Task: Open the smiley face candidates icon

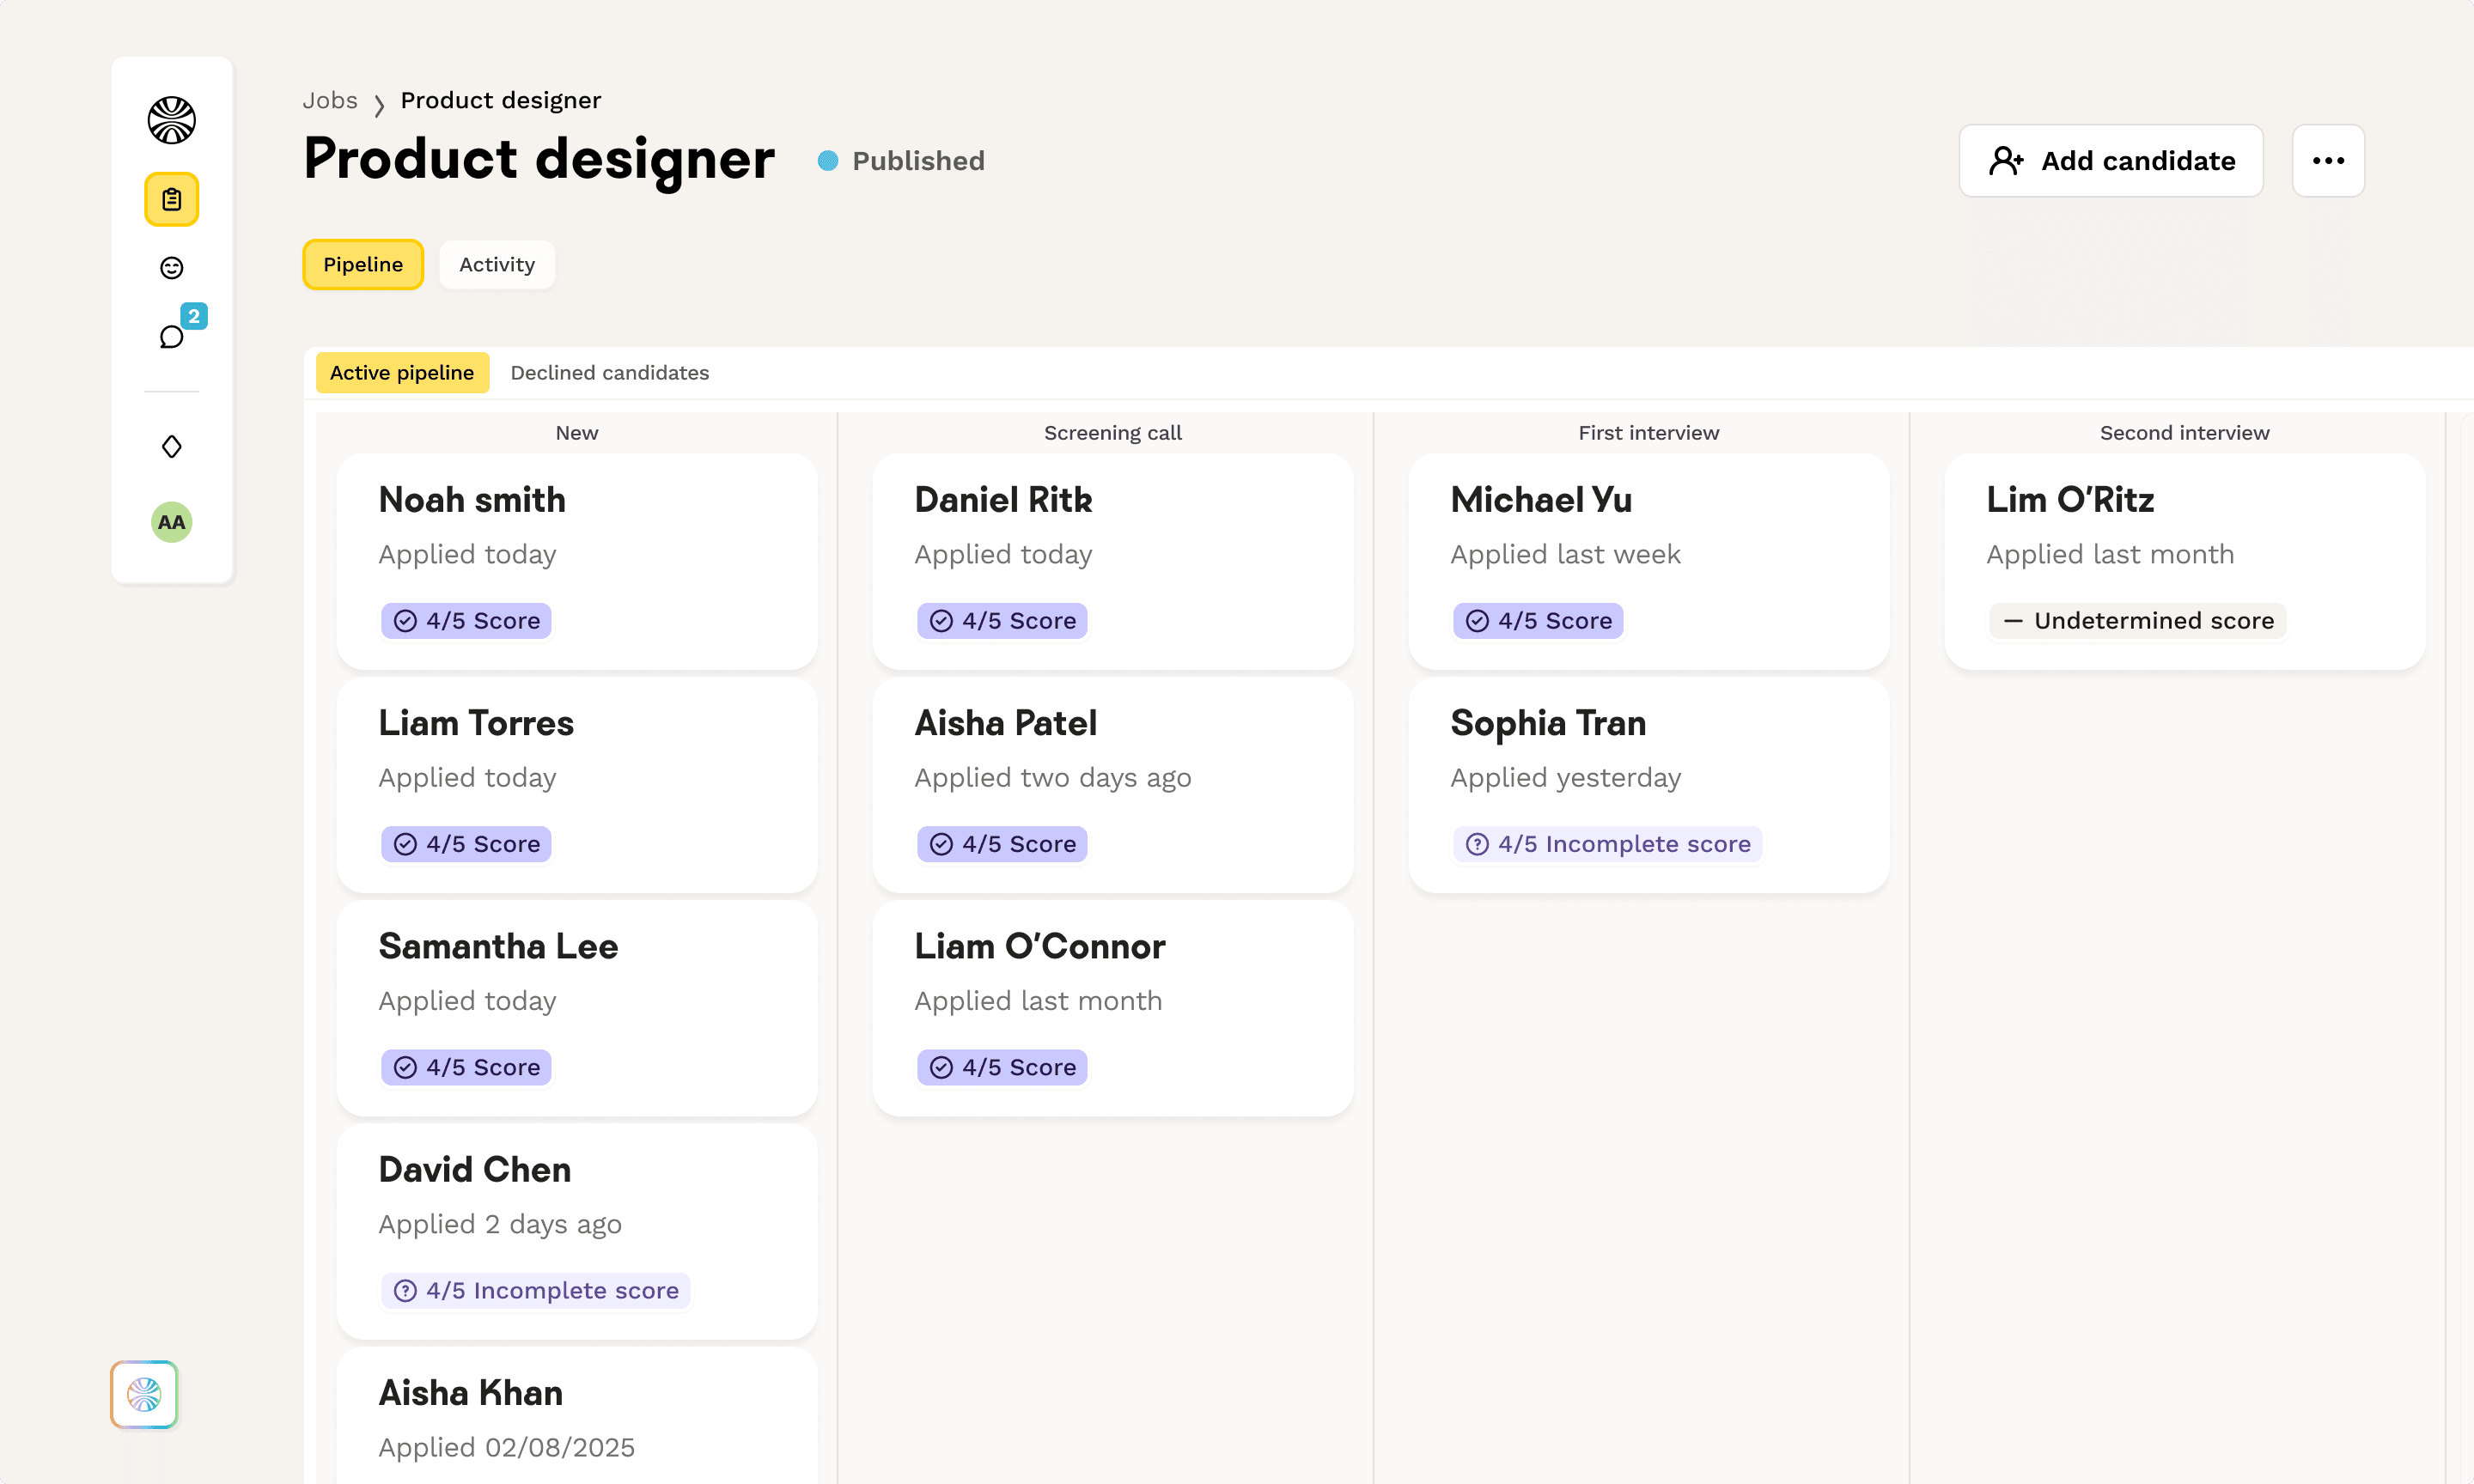Action: (x=171, y=267)
